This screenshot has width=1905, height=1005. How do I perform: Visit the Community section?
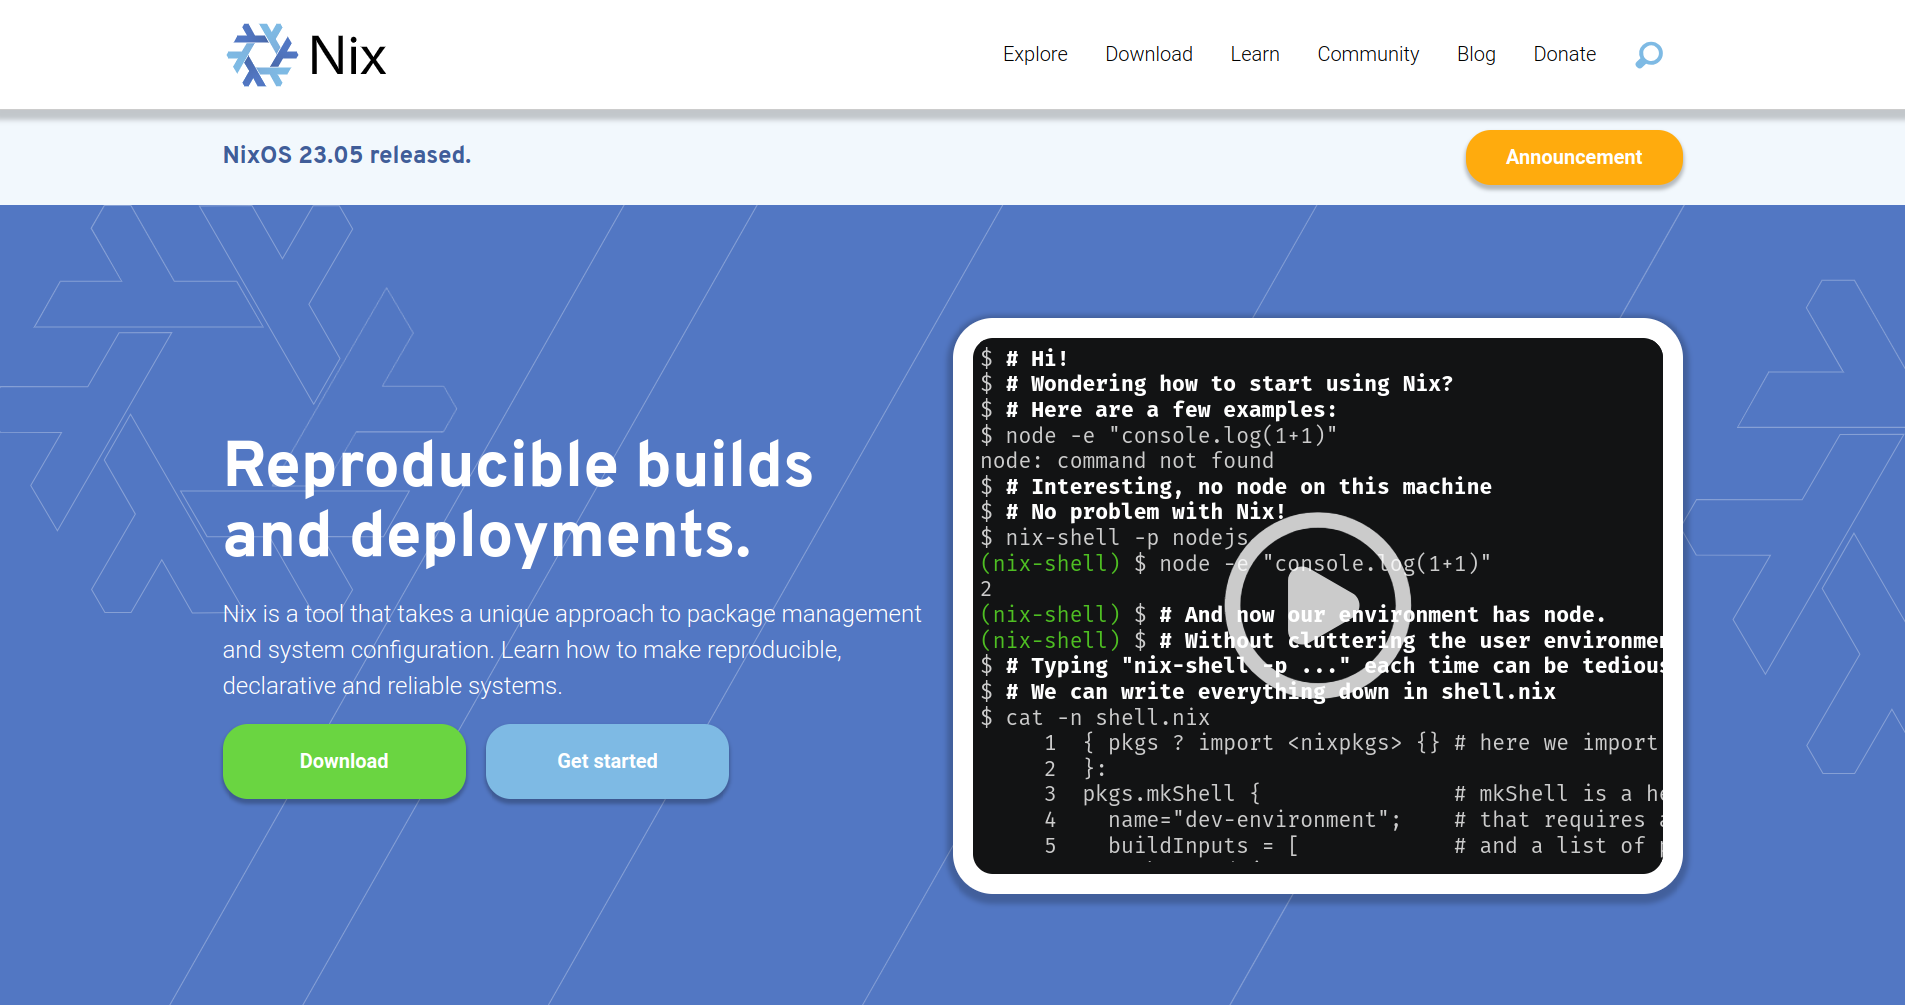click(x=1367, y=54)
